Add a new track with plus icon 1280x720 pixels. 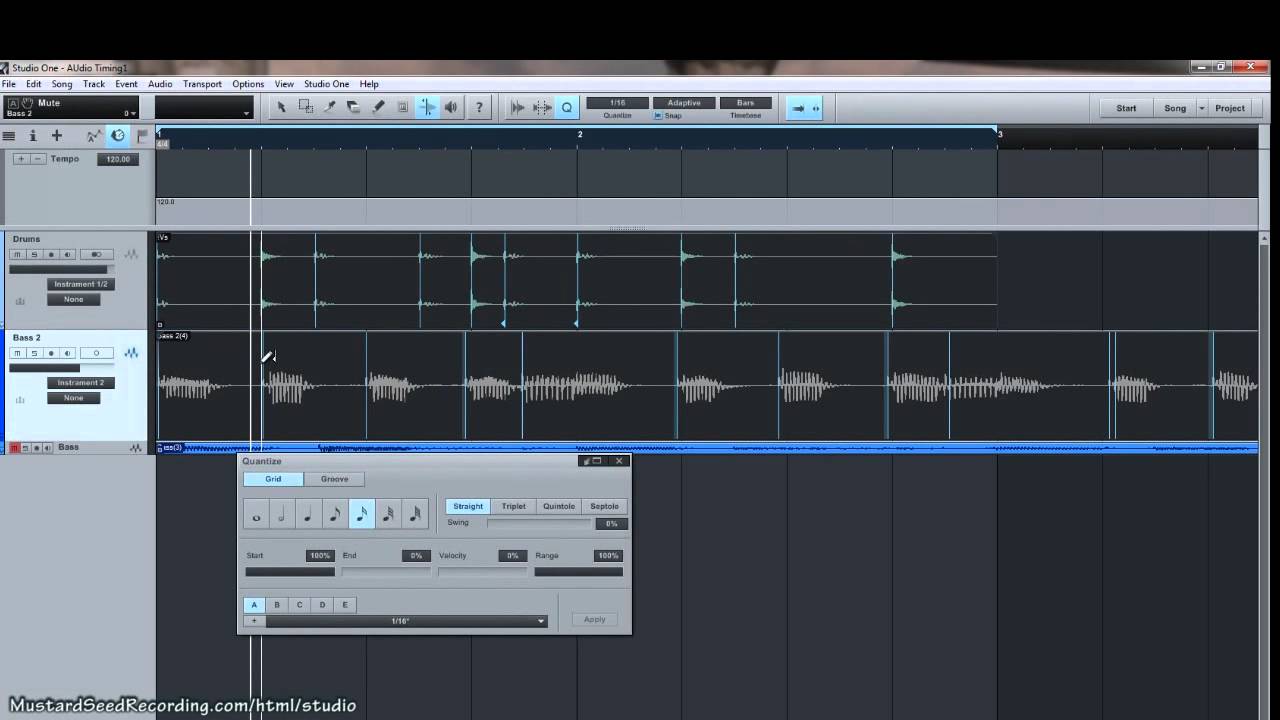pos(57,135)
